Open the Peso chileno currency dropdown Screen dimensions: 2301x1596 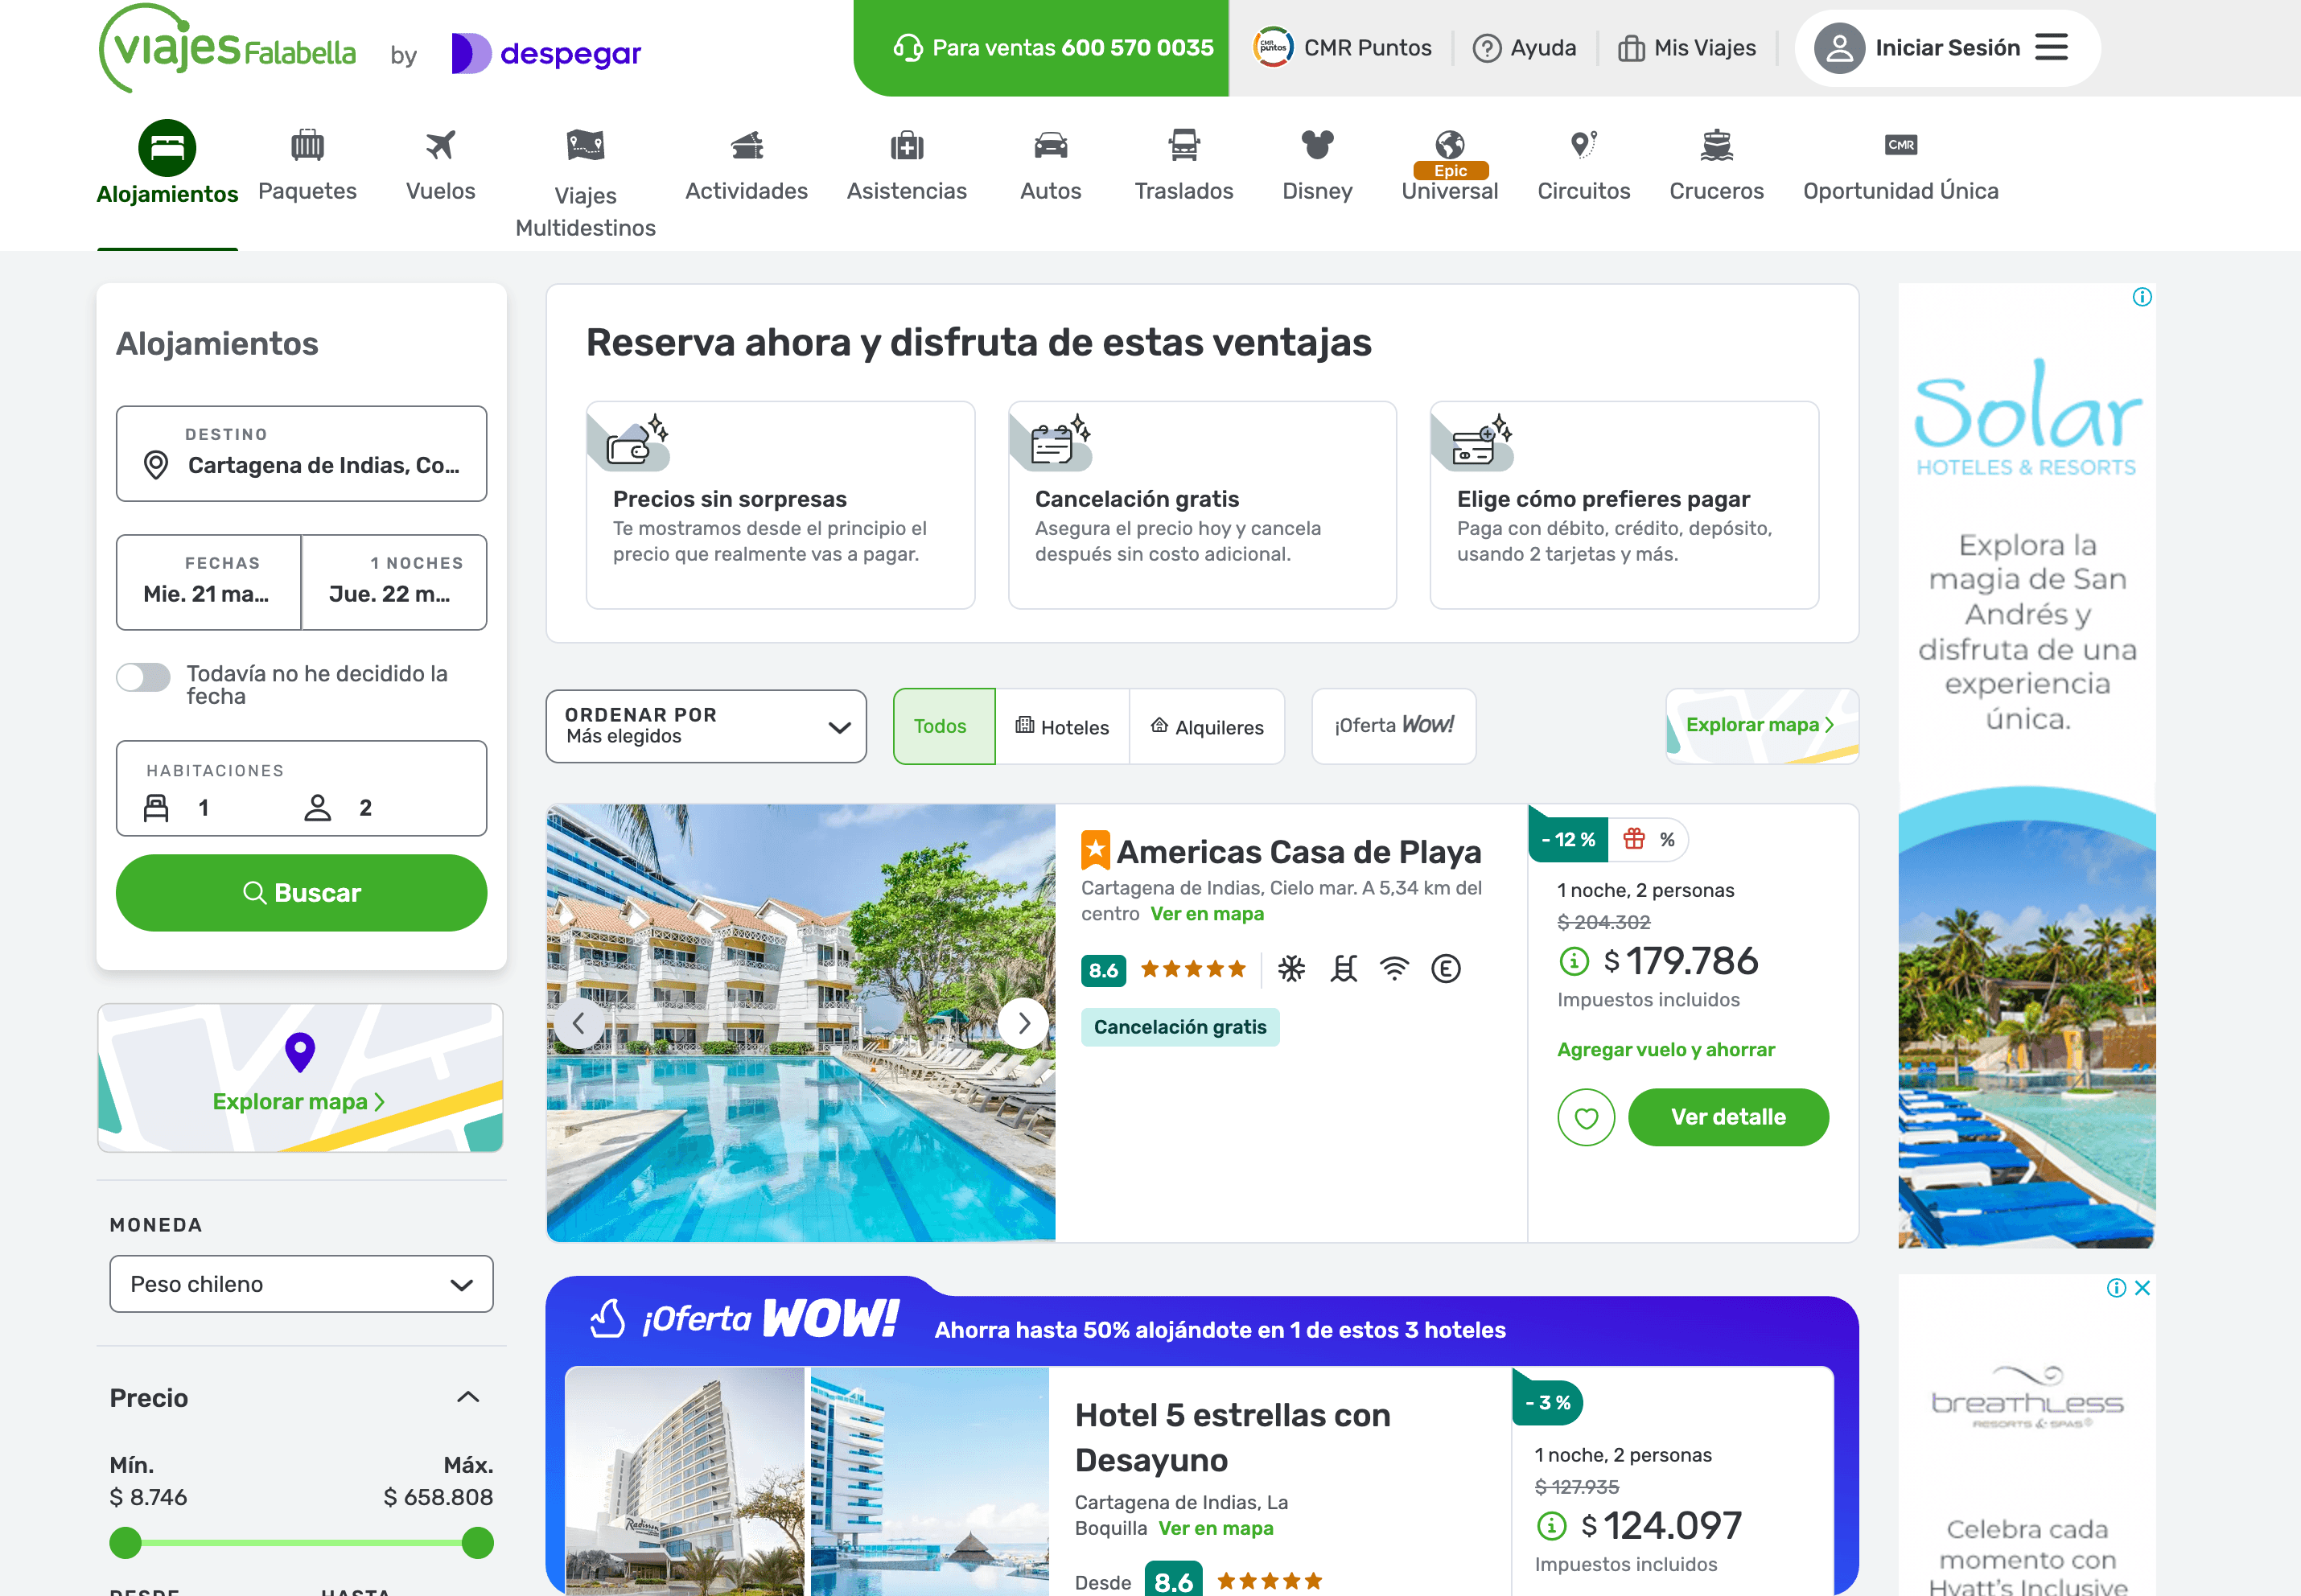coord(300,1284)
